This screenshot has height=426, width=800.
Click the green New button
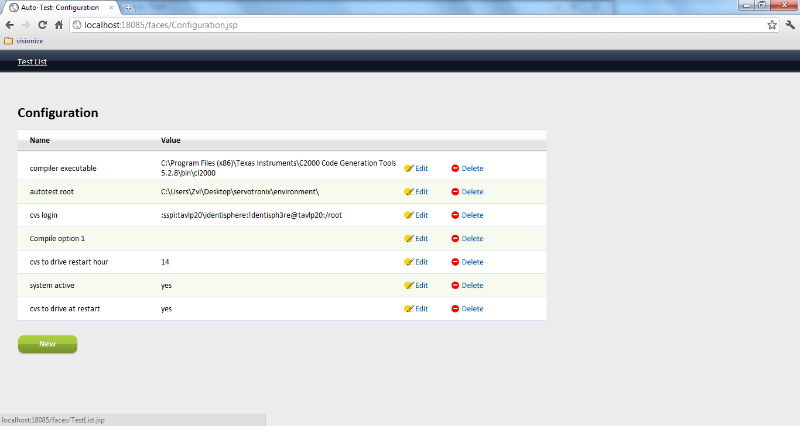pyautogui.click(x=47, y=344)
